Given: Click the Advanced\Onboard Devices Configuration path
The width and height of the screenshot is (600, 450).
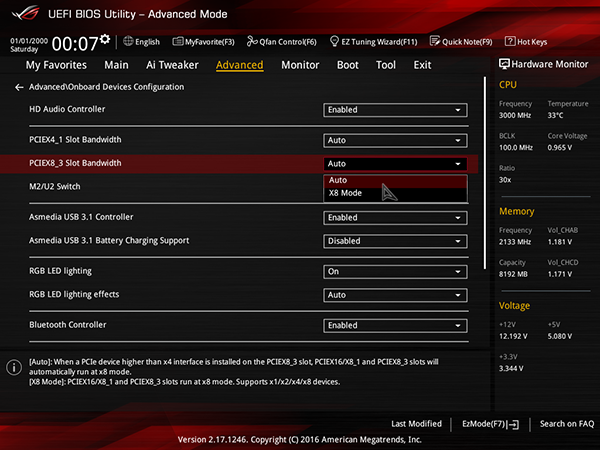Looking at the screenshot, I should coord(106,87).
